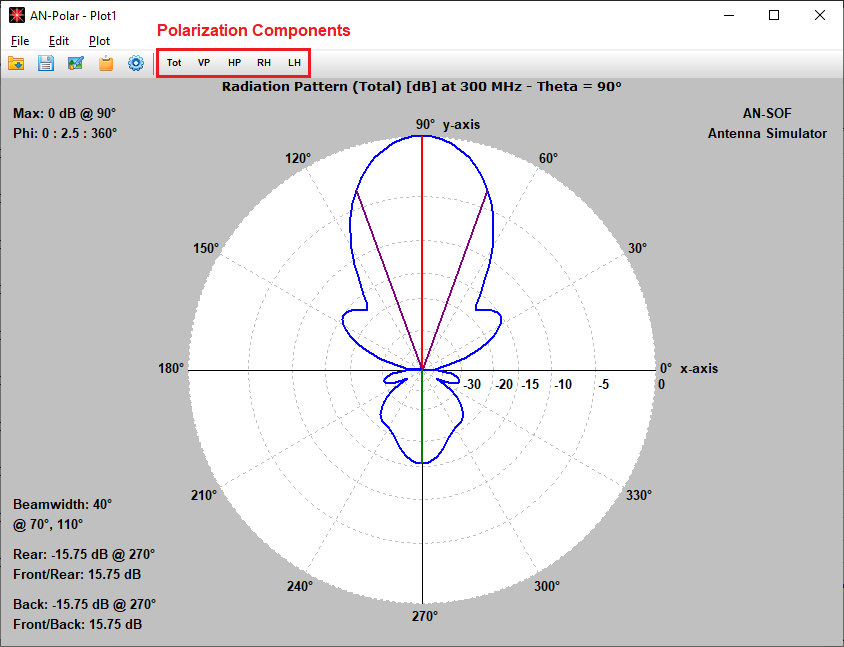This screenshot has width=844, height=647.
Task: Switch to VP vertical polarization
Action: coord(203,63)
